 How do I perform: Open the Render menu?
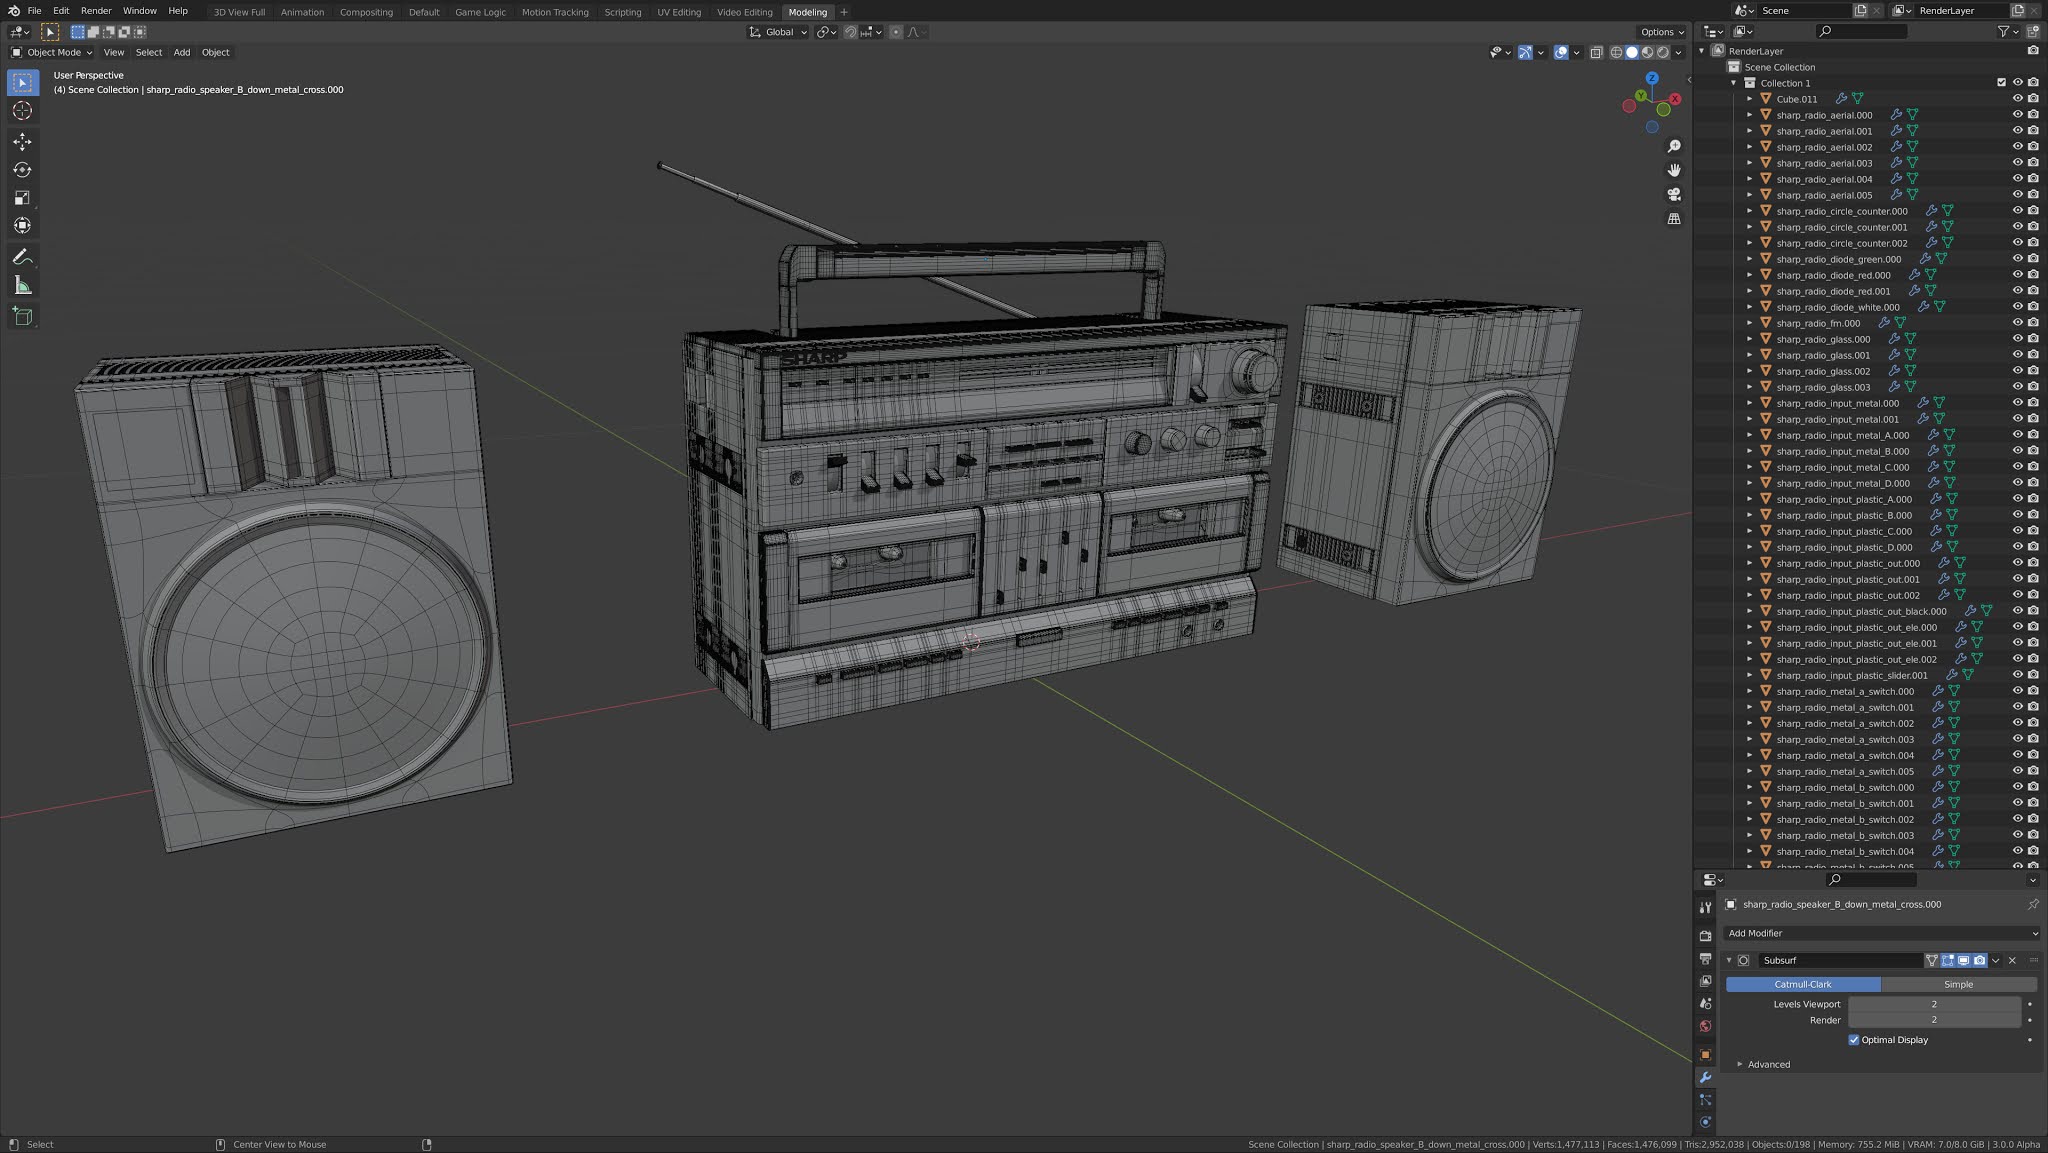[x=95, y=11]
